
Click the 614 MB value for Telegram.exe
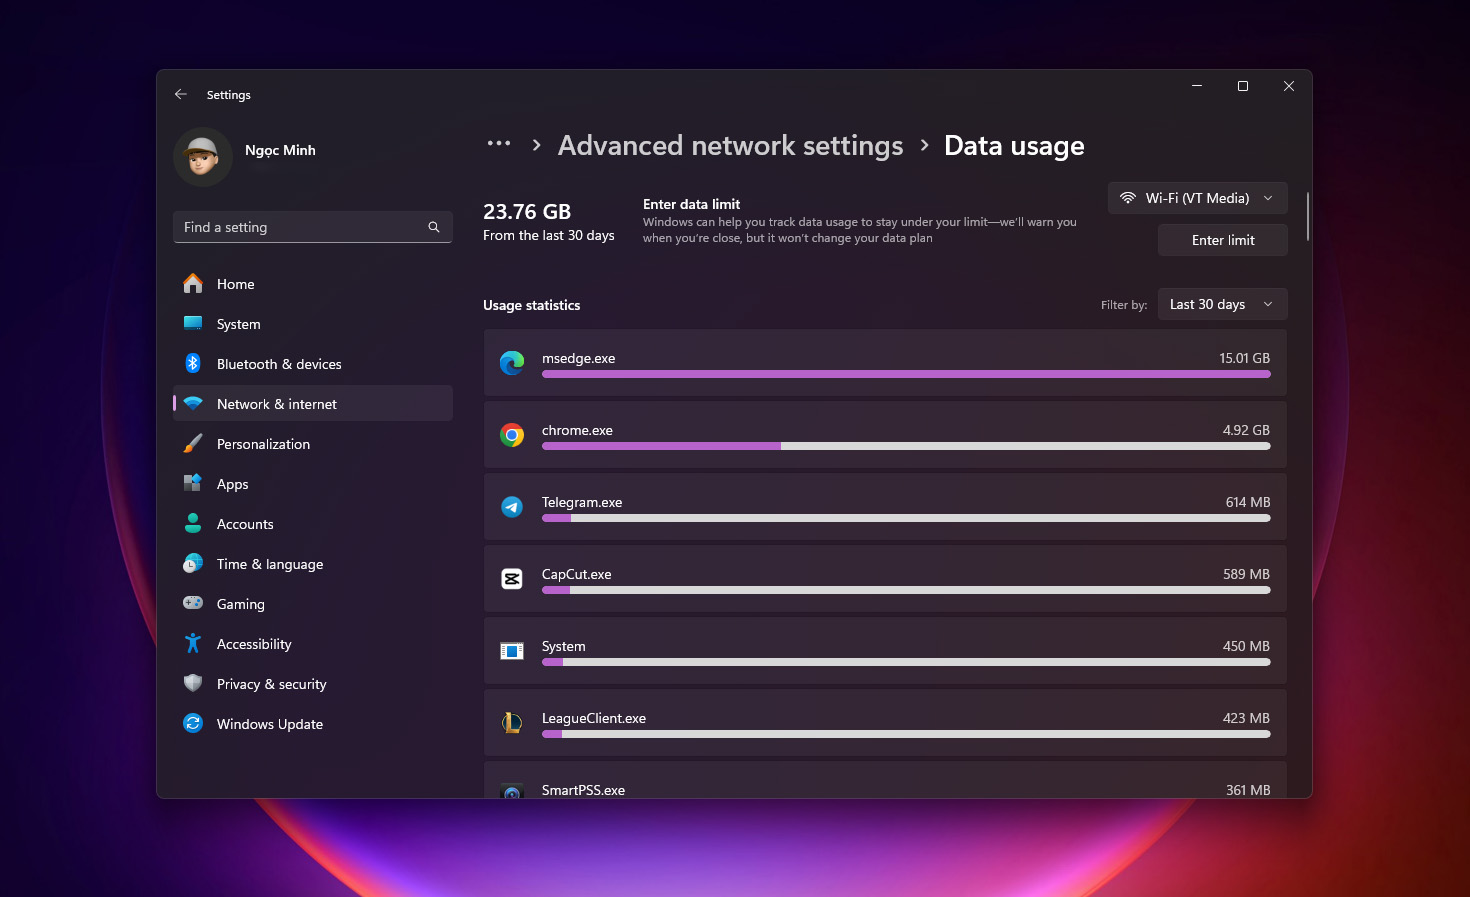click(x=1248, y=502)
